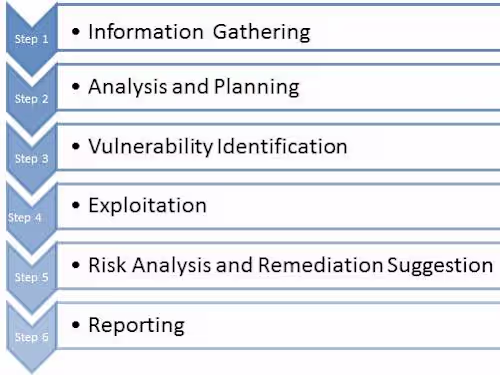The width and height of the screenshot is (500, 375).
Task: Select the Step 6 chevron arrow
Action: [x=32, y=337]
